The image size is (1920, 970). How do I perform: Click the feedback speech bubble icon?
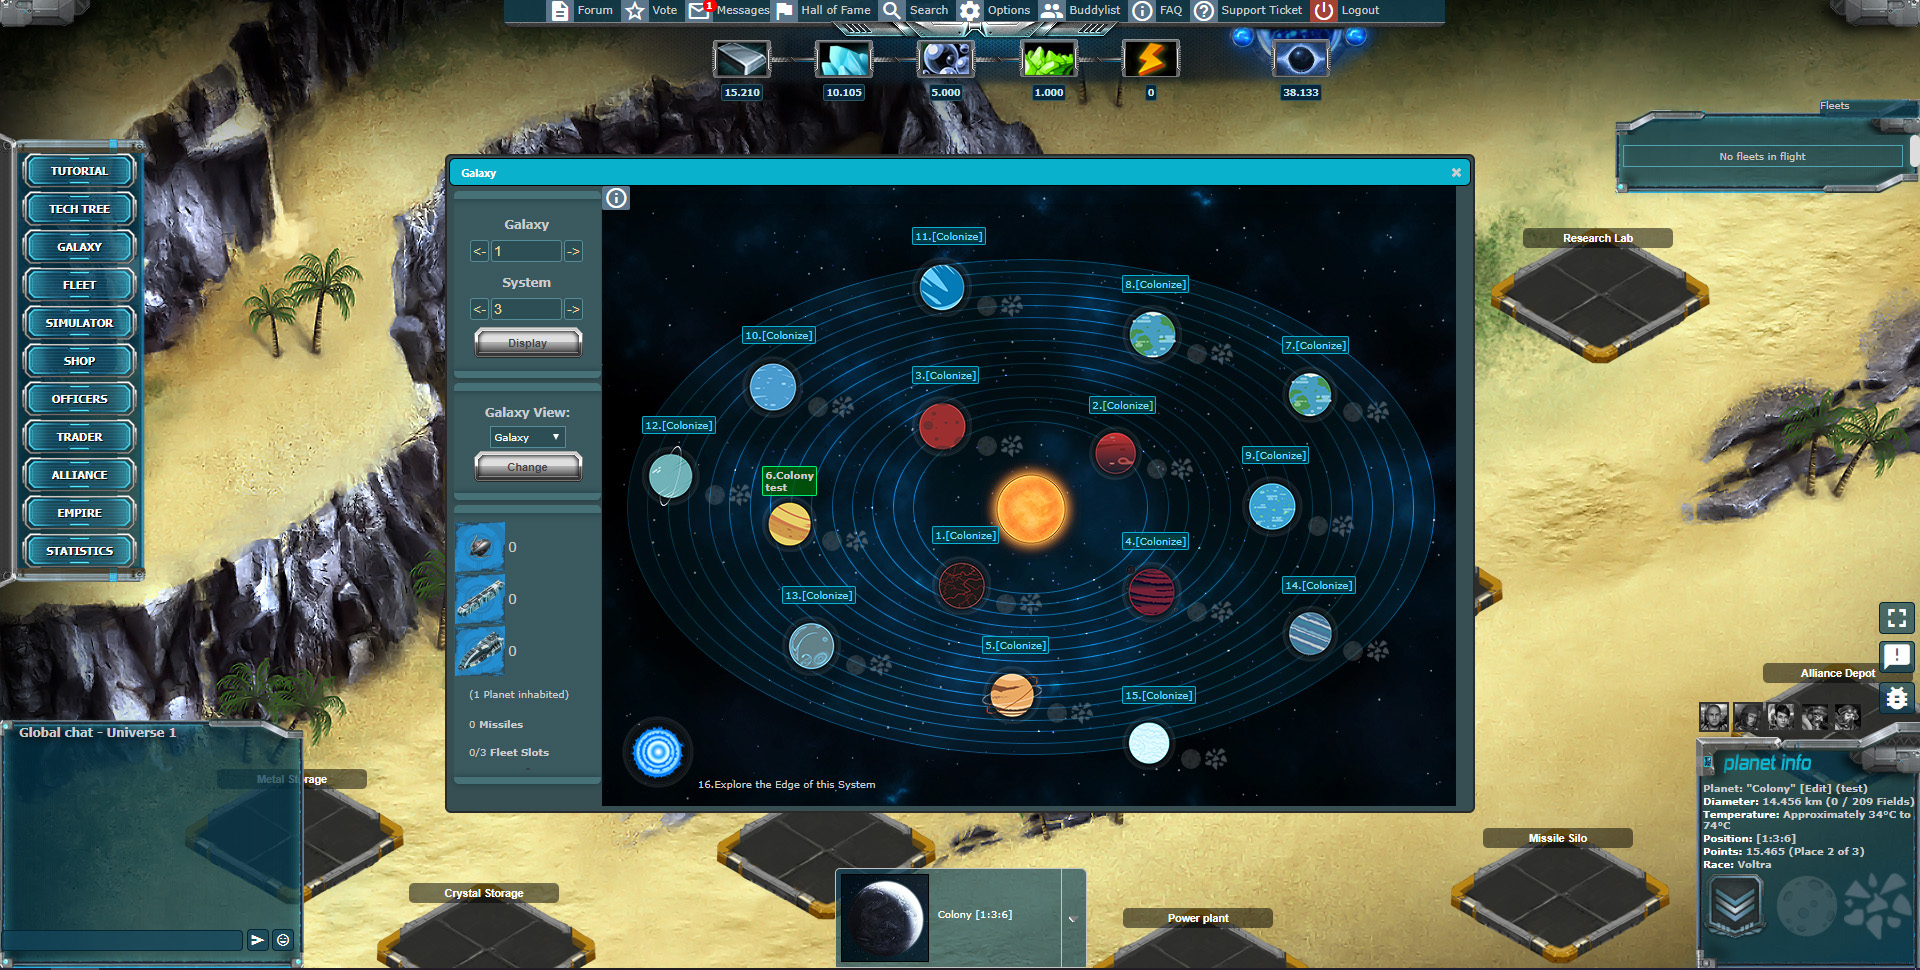[x=1896, y=657]
